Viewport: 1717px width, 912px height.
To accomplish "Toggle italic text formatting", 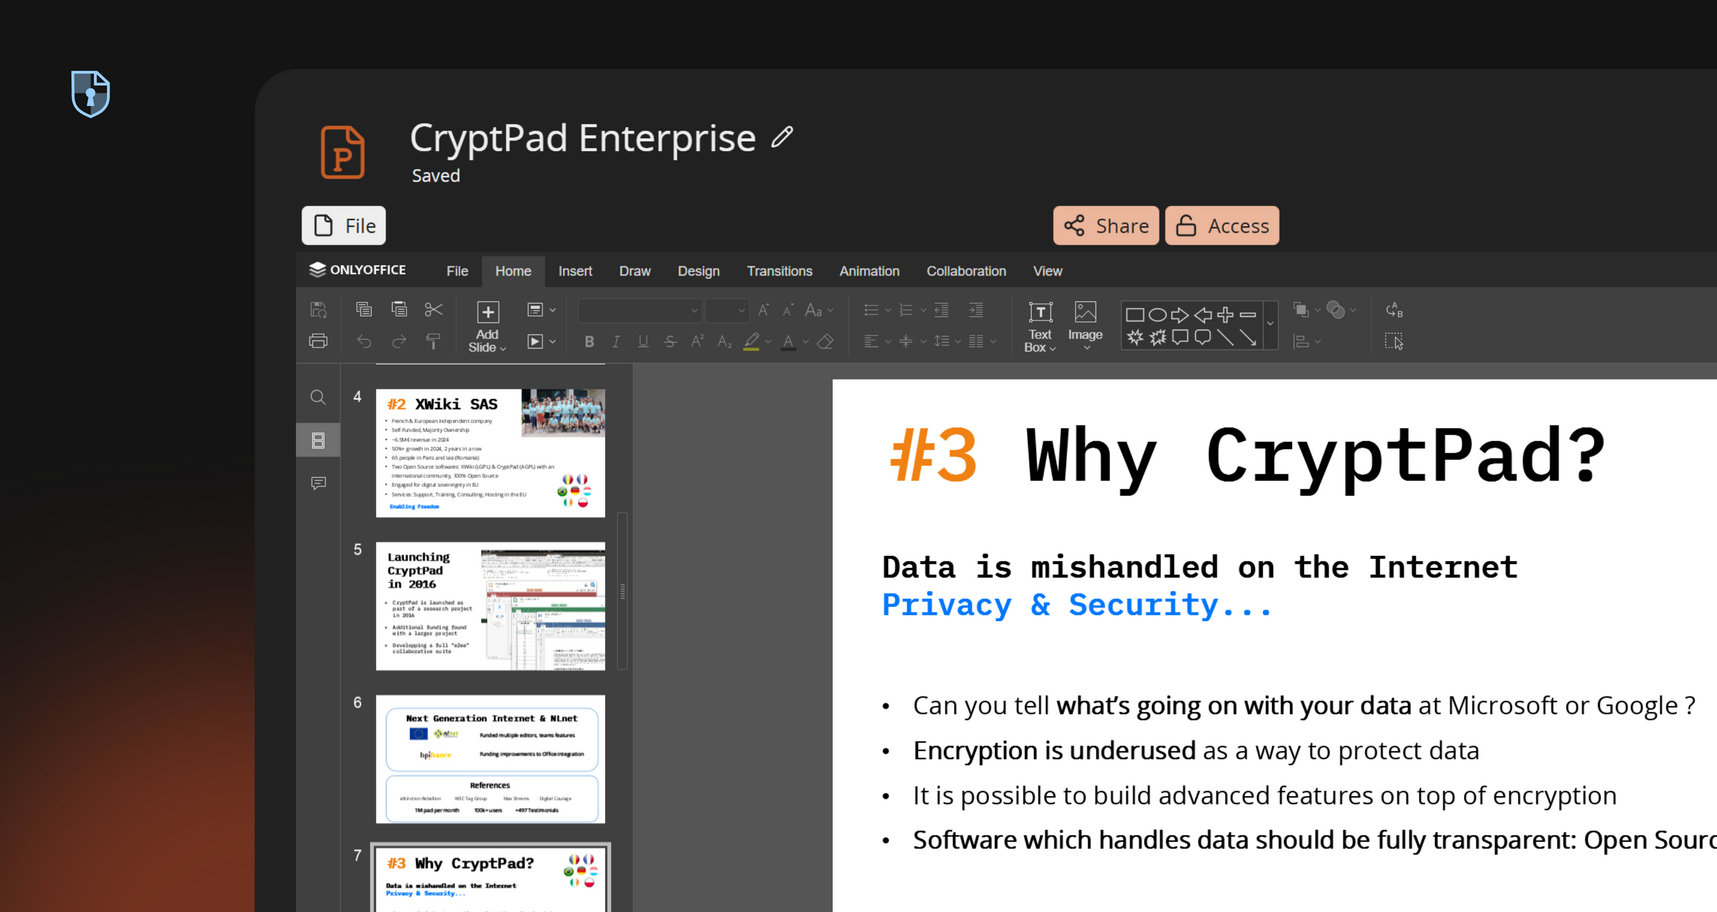I will point(616,342).
